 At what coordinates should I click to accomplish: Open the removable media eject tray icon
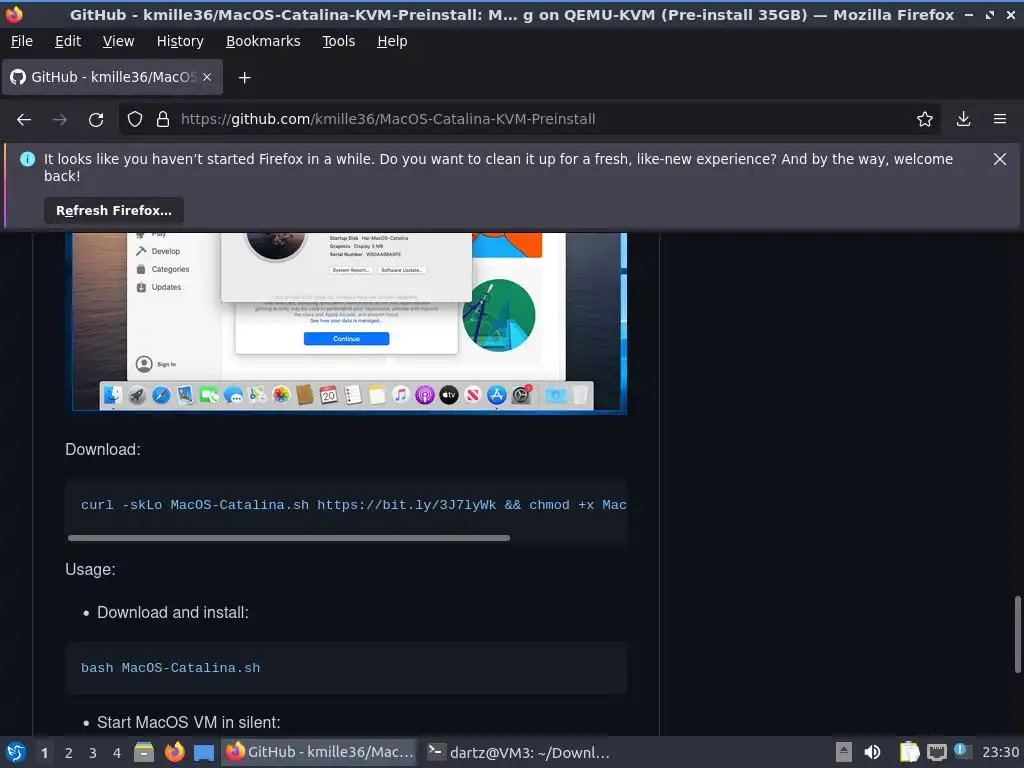click(x=843, y=752)
